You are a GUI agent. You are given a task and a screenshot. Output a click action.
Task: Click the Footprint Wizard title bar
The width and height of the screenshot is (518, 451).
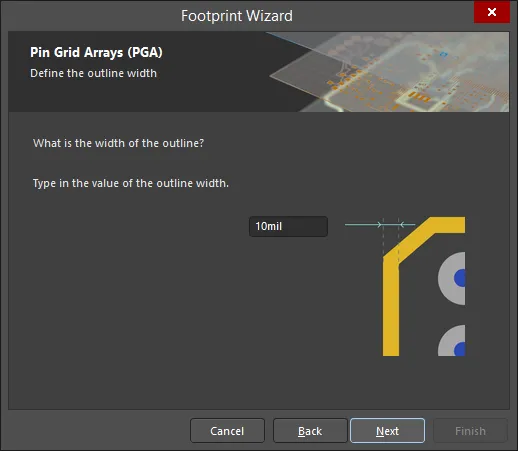click(x=237, y=16)
